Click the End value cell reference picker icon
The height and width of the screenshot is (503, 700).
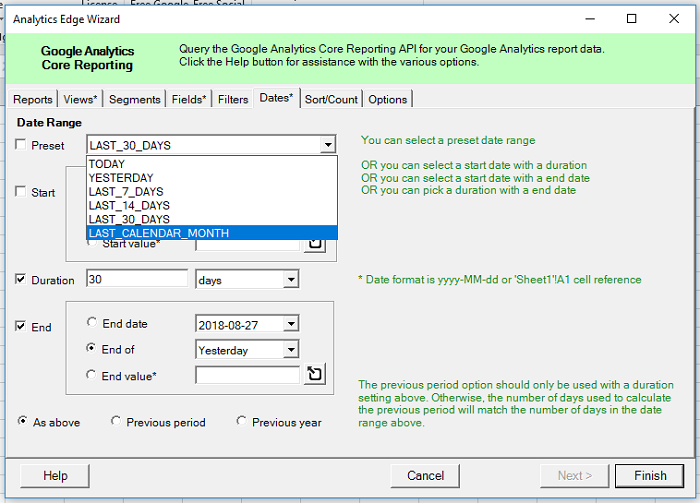315,374
